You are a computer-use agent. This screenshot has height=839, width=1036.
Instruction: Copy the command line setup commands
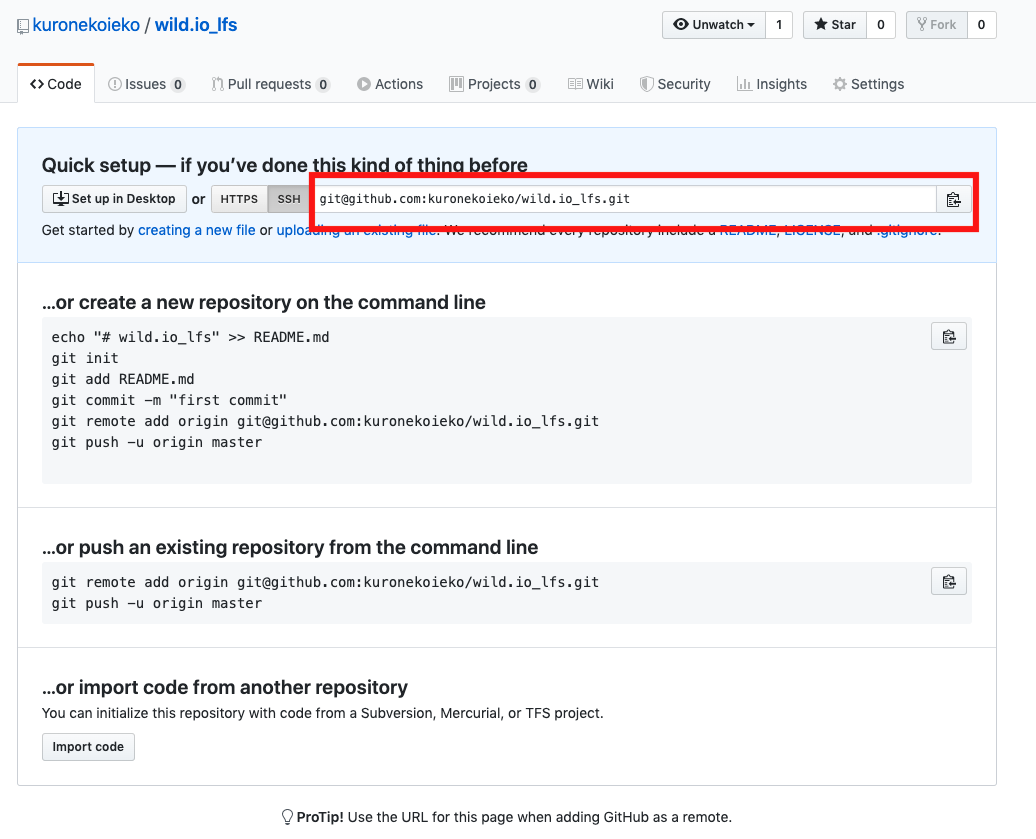(948, 336)
